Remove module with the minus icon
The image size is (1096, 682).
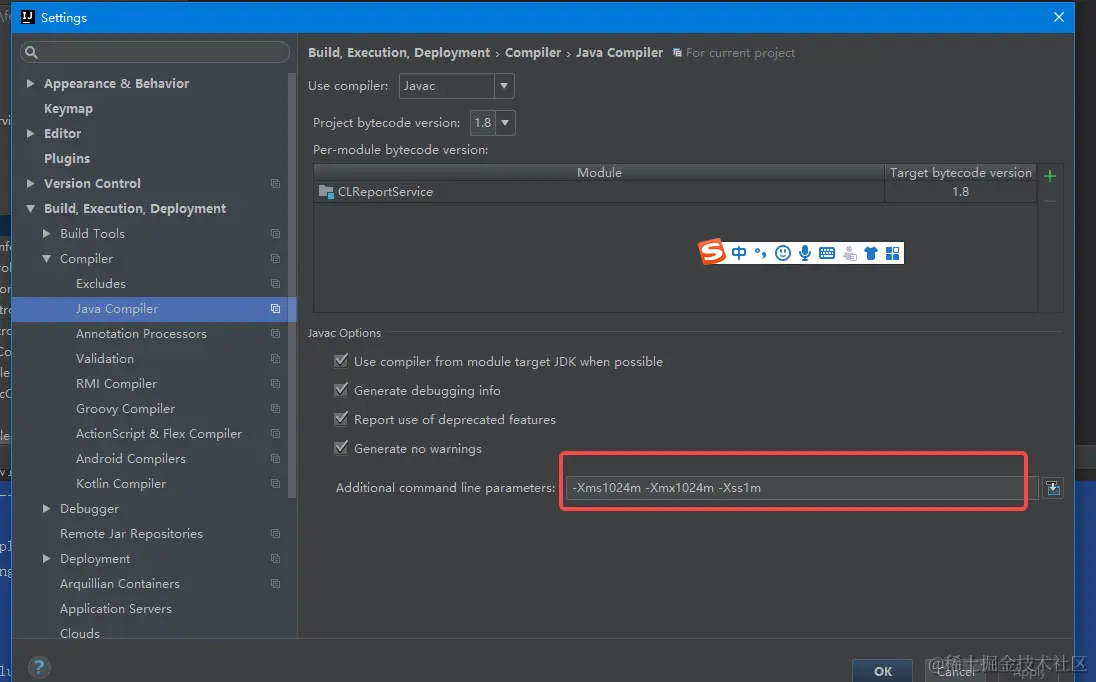click(1049, 201)
